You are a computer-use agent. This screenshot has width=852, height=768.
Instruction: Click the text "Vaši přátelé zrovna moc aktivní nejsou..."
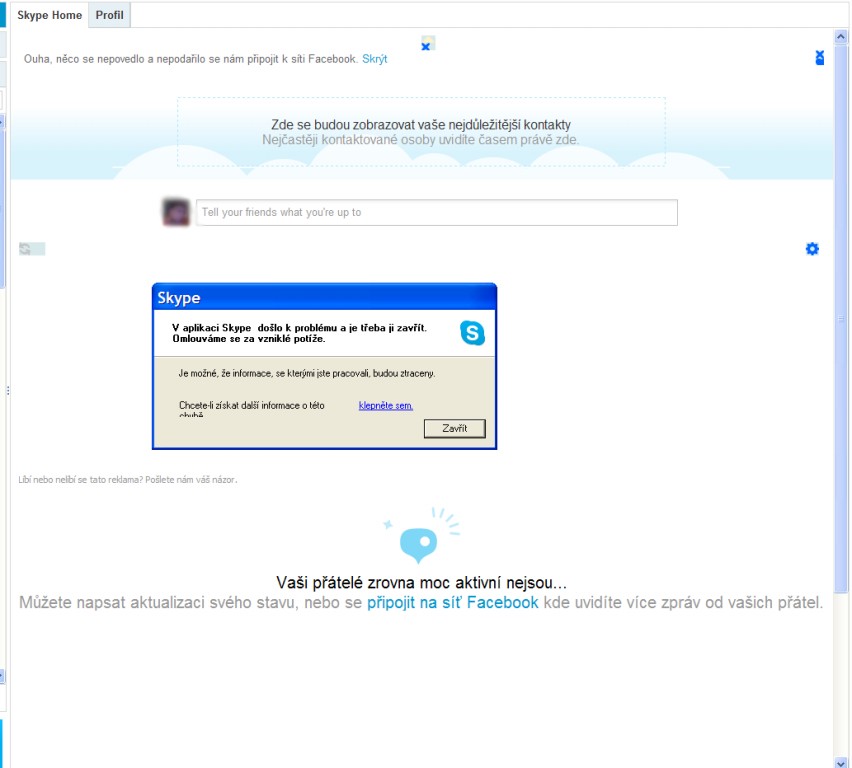click(421, 583)
